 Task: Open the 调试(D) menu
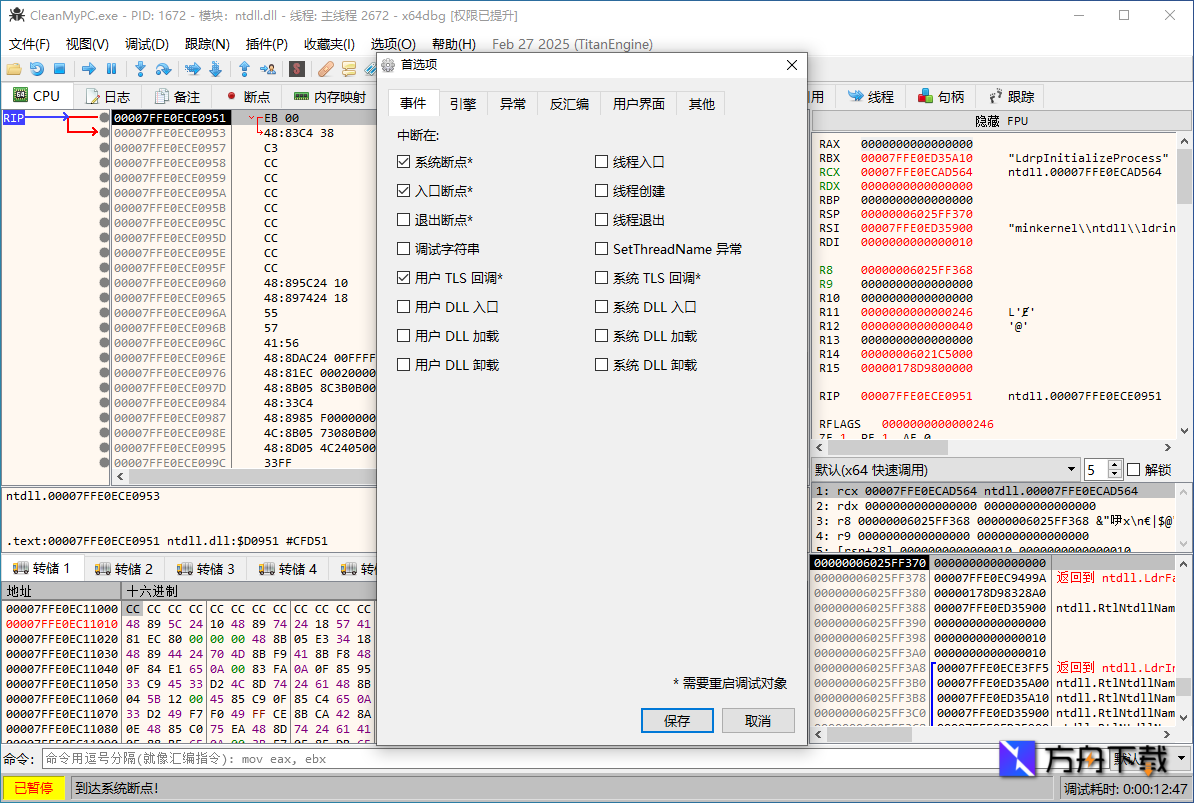click(148, 44)
